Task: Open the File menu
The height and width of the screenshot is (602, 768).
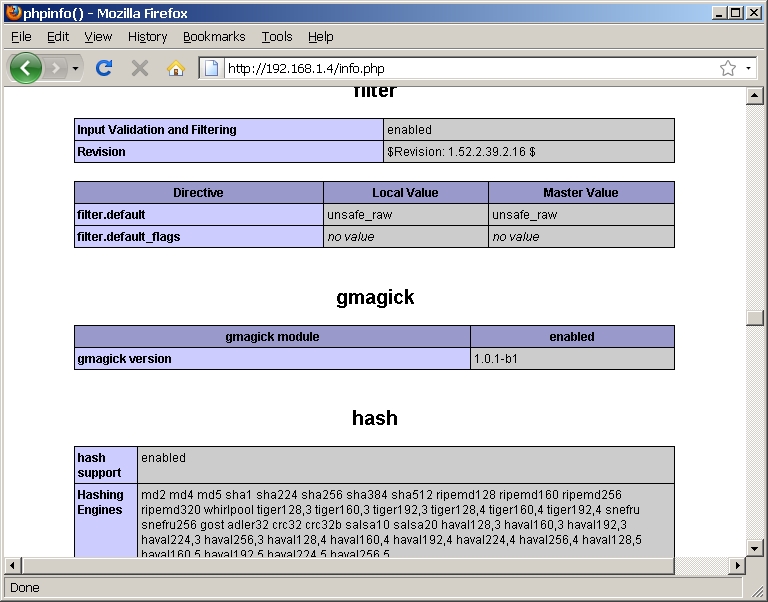Action: point(21,37)
